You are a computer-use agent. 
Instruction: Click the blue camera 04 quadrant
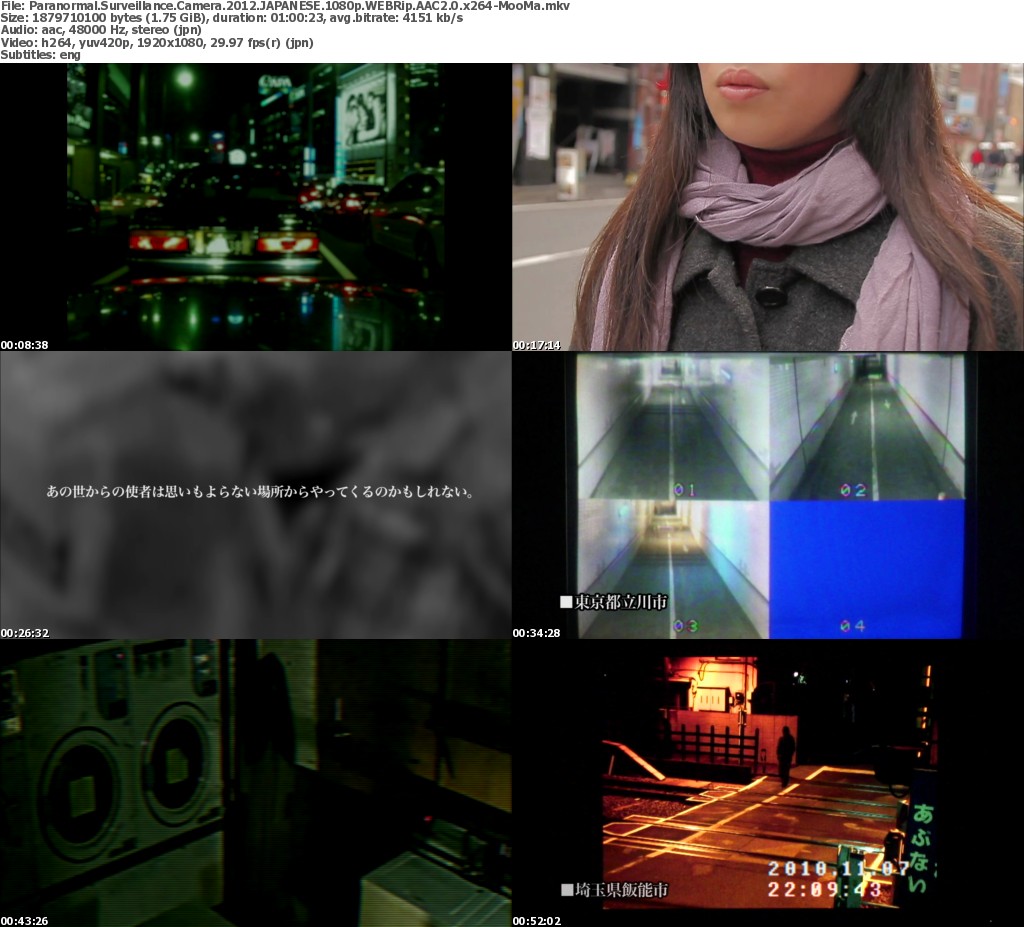click(x=866, y=568)
